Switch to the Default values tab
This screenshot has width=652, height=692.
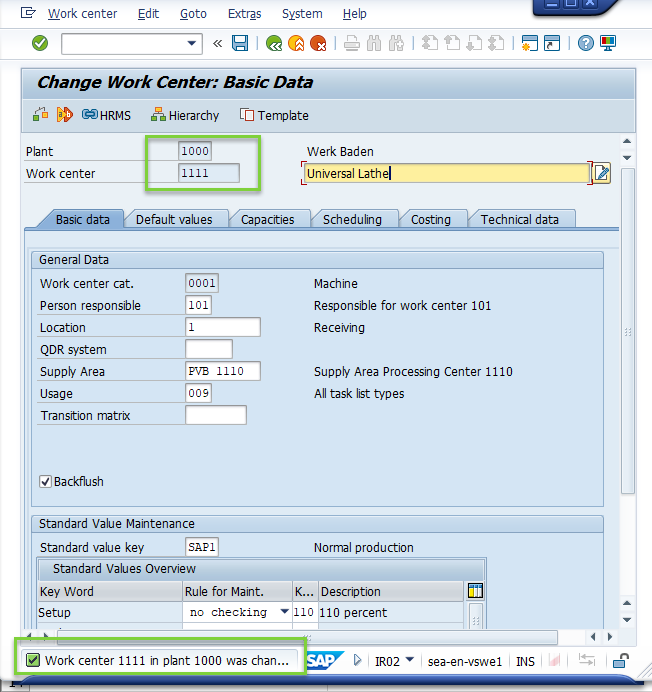pyautogui.click(x=174, y=219)
